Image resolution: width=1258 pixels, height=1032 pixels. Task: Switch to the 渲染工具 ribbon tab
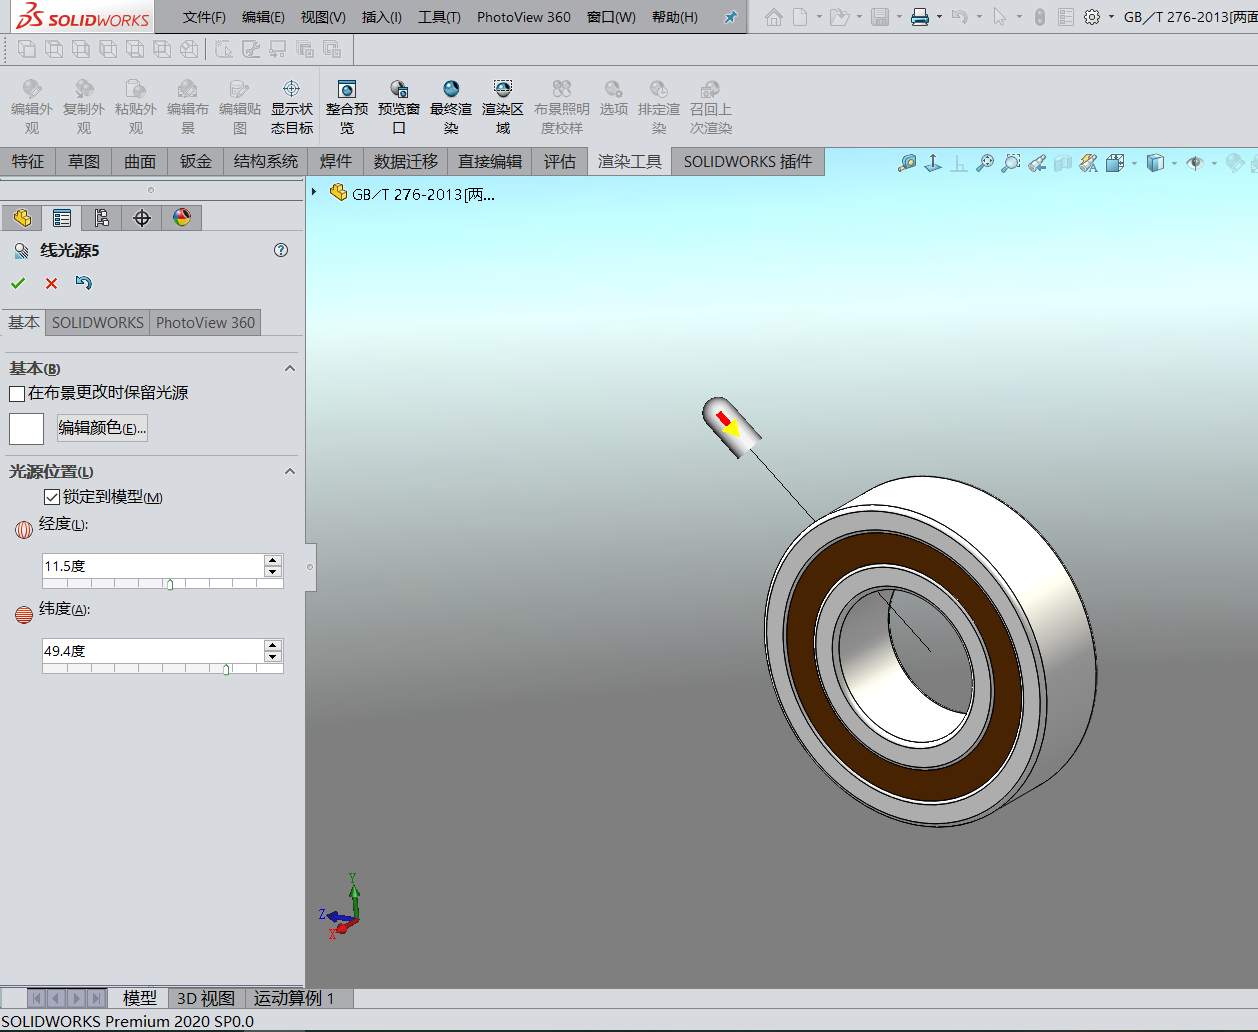(629, 161)
